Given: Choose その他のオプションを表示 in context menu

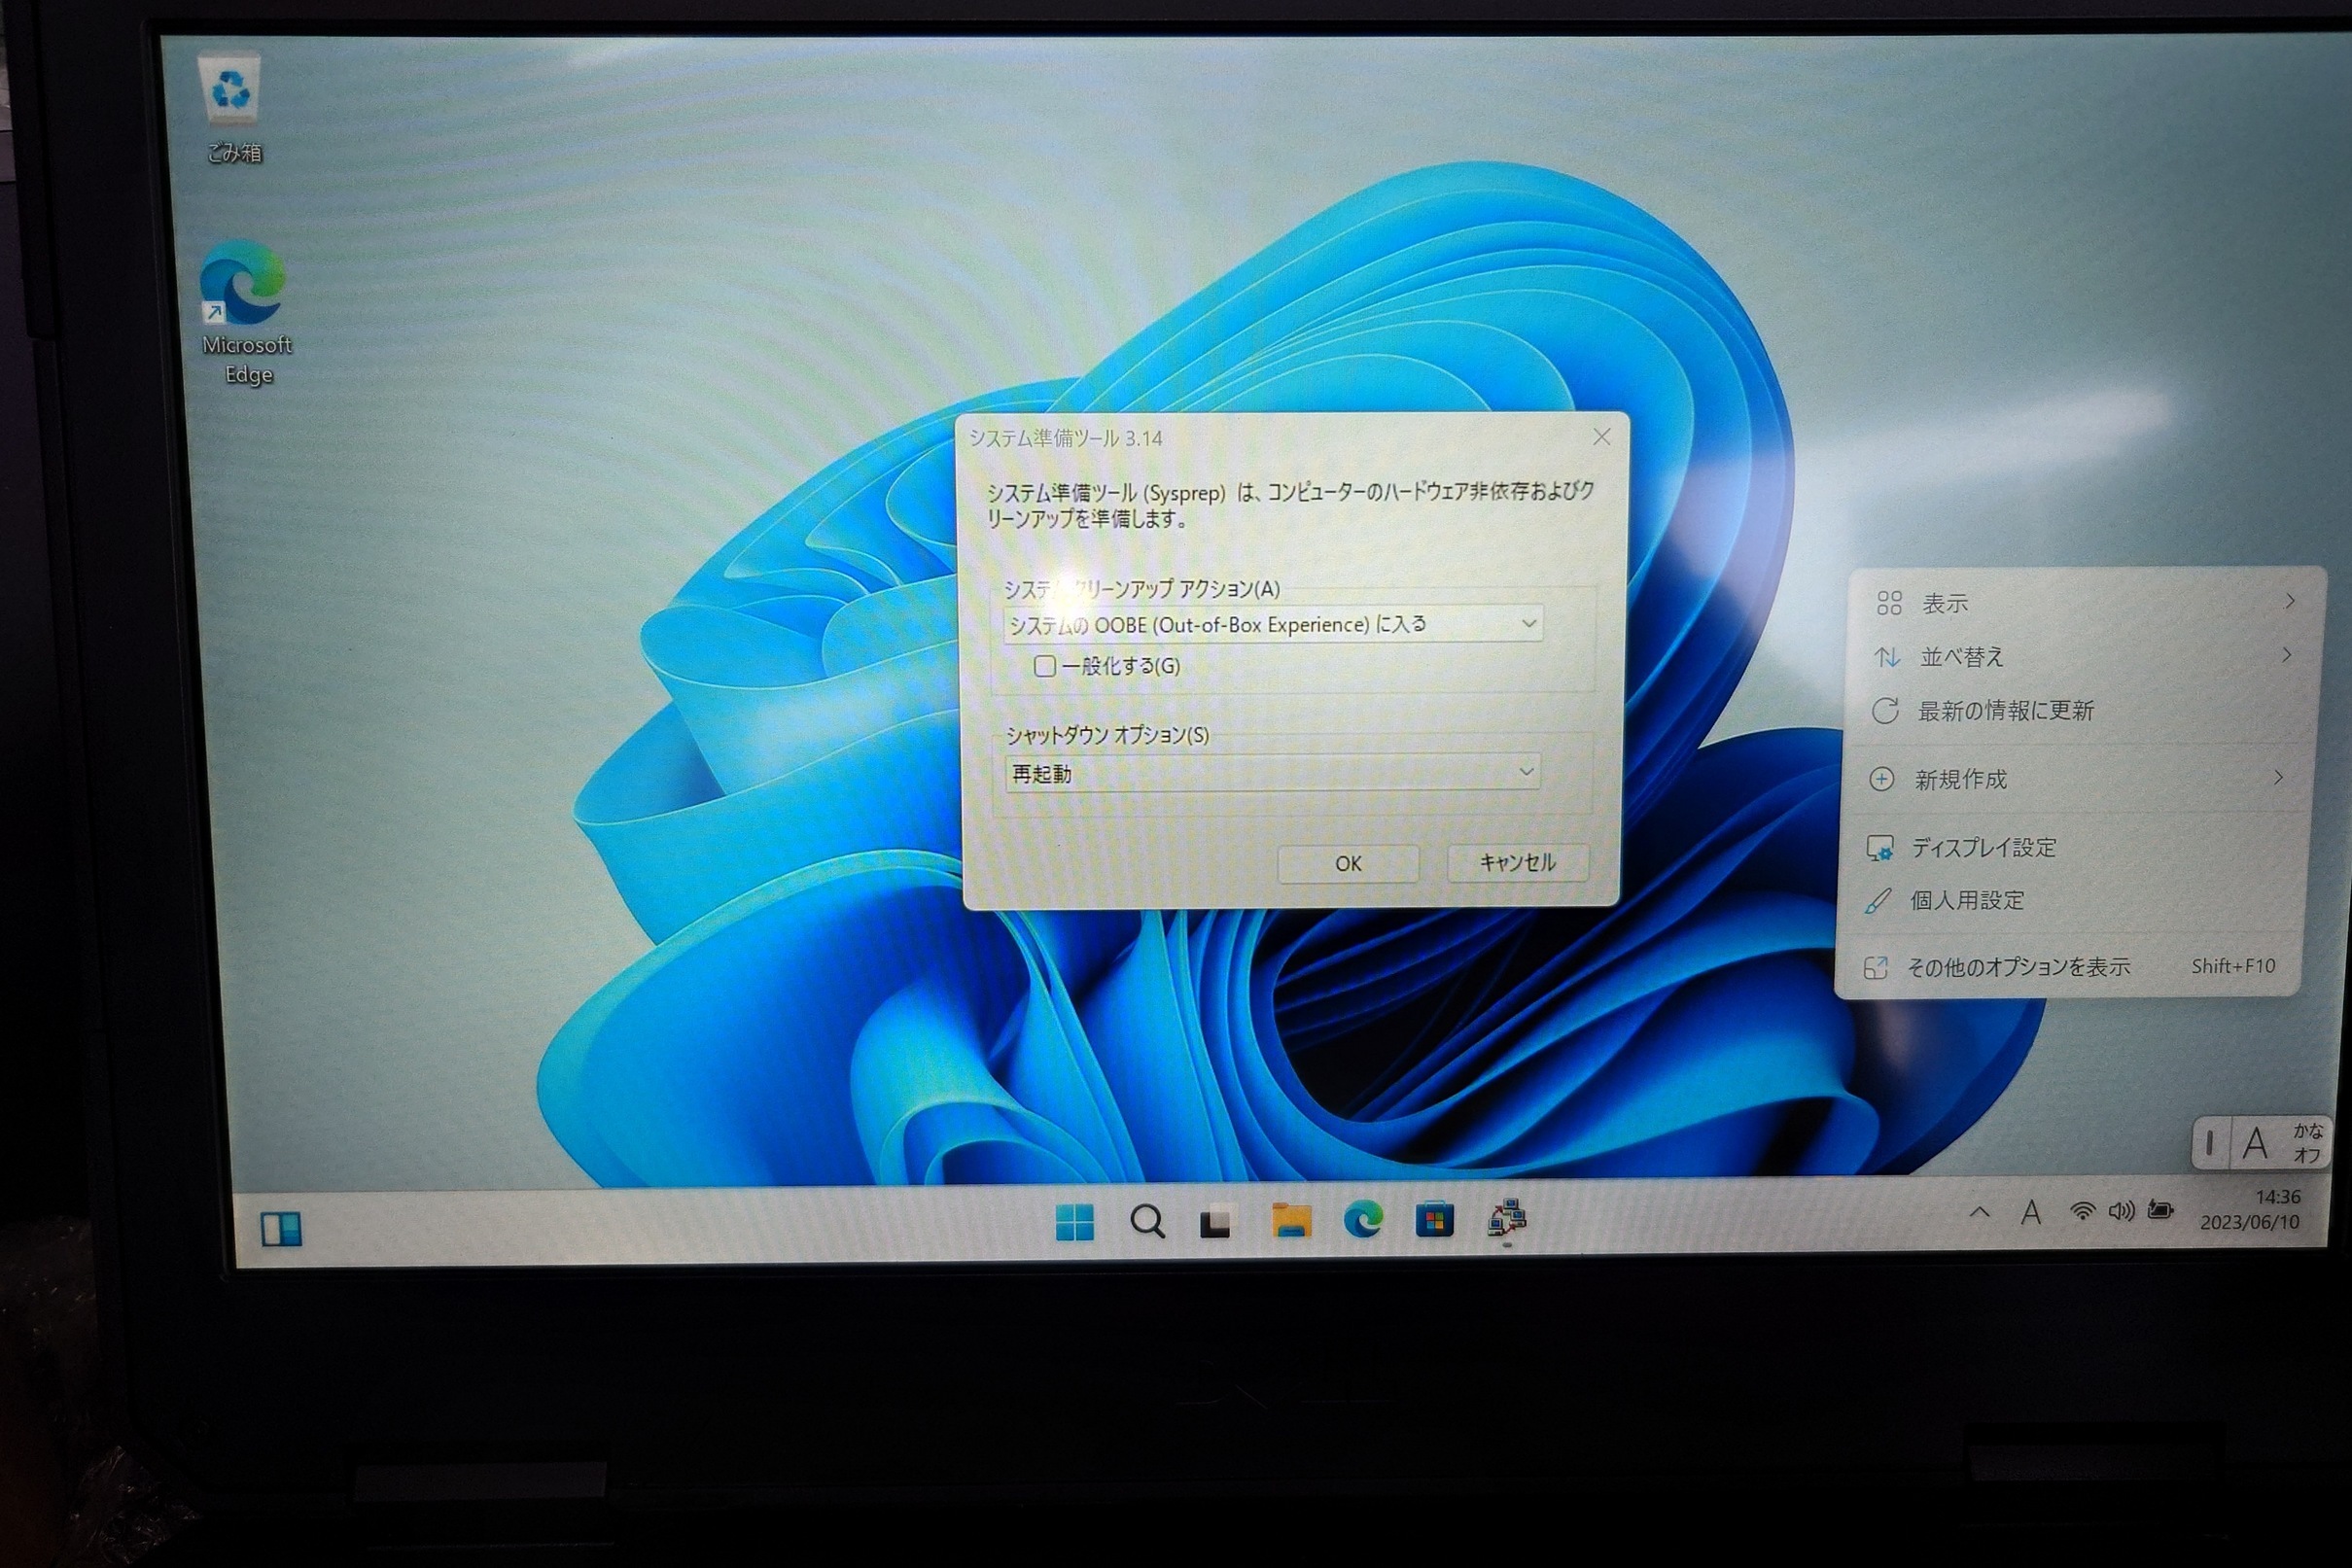Looking at the screenshot, I should click(2070, 967).
